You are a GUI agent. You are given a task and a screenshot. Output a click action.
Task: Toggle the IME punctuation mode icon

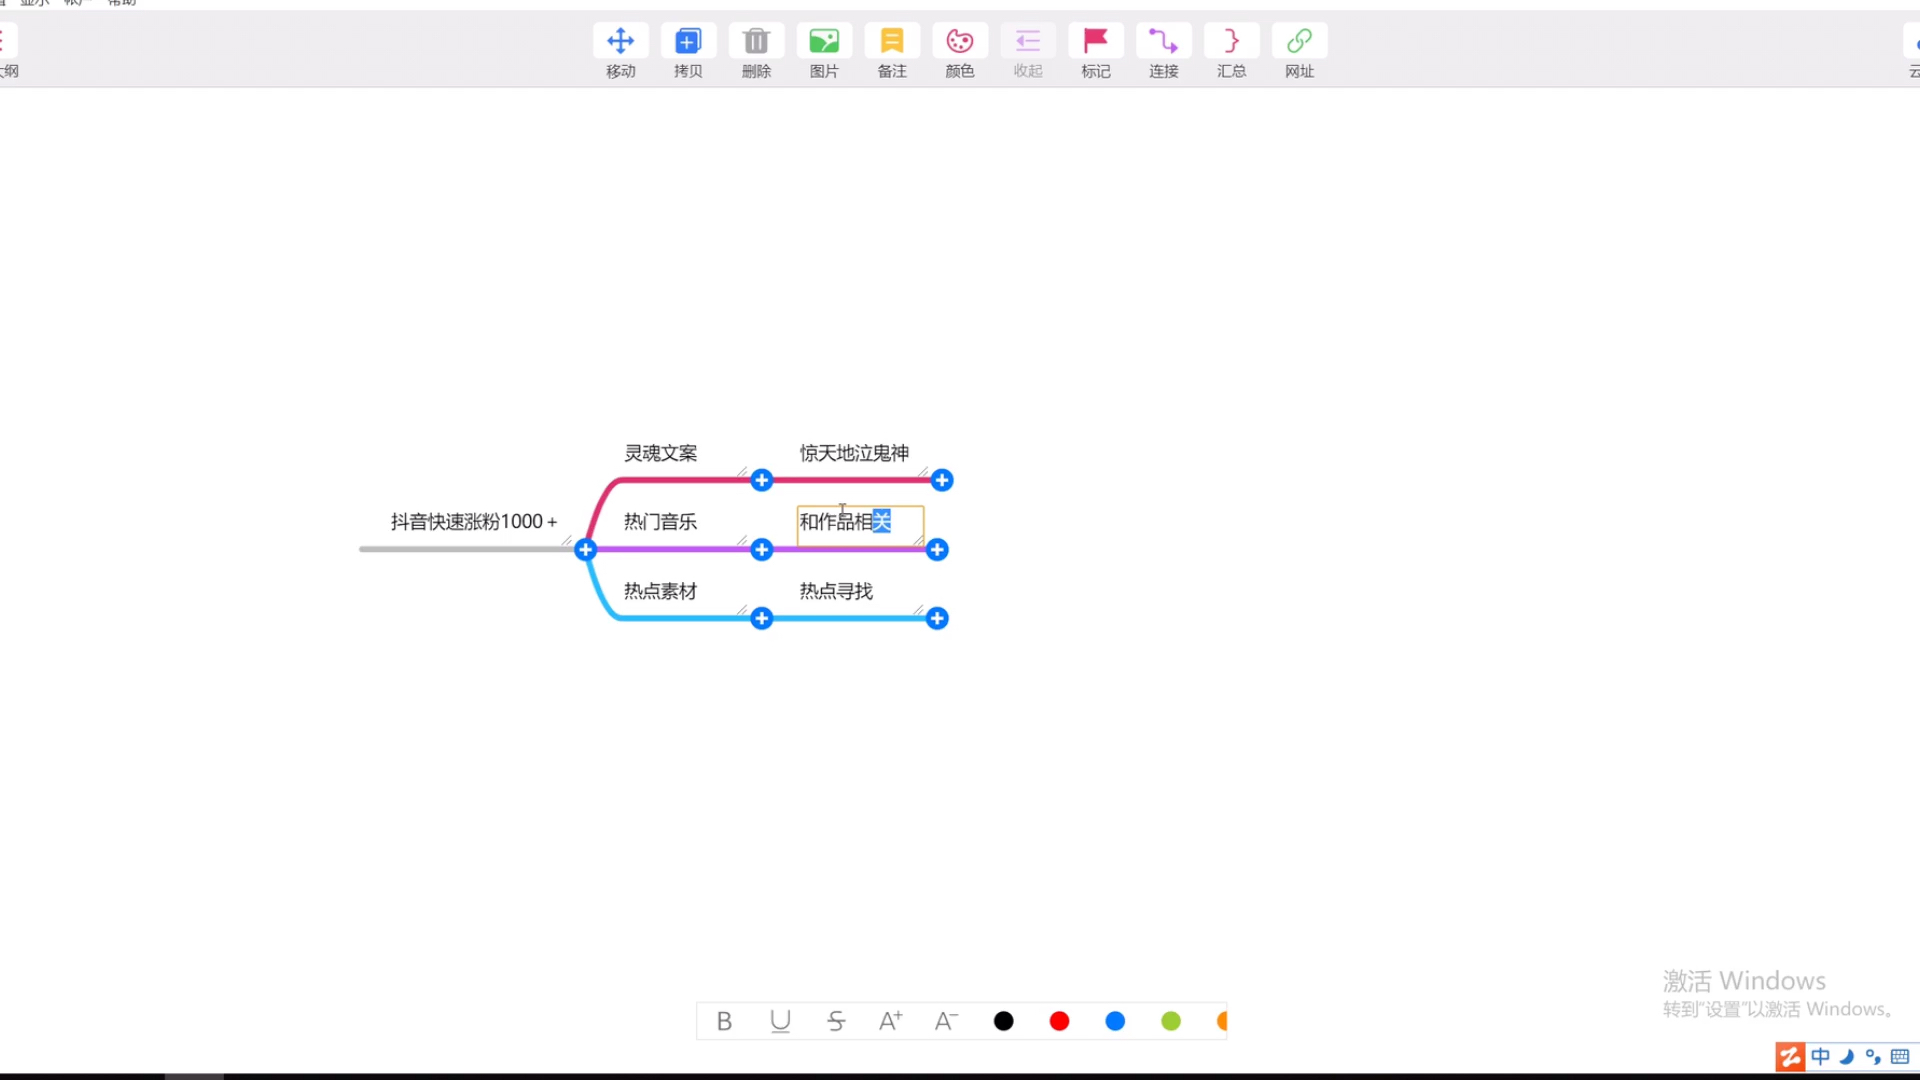1873,1056
